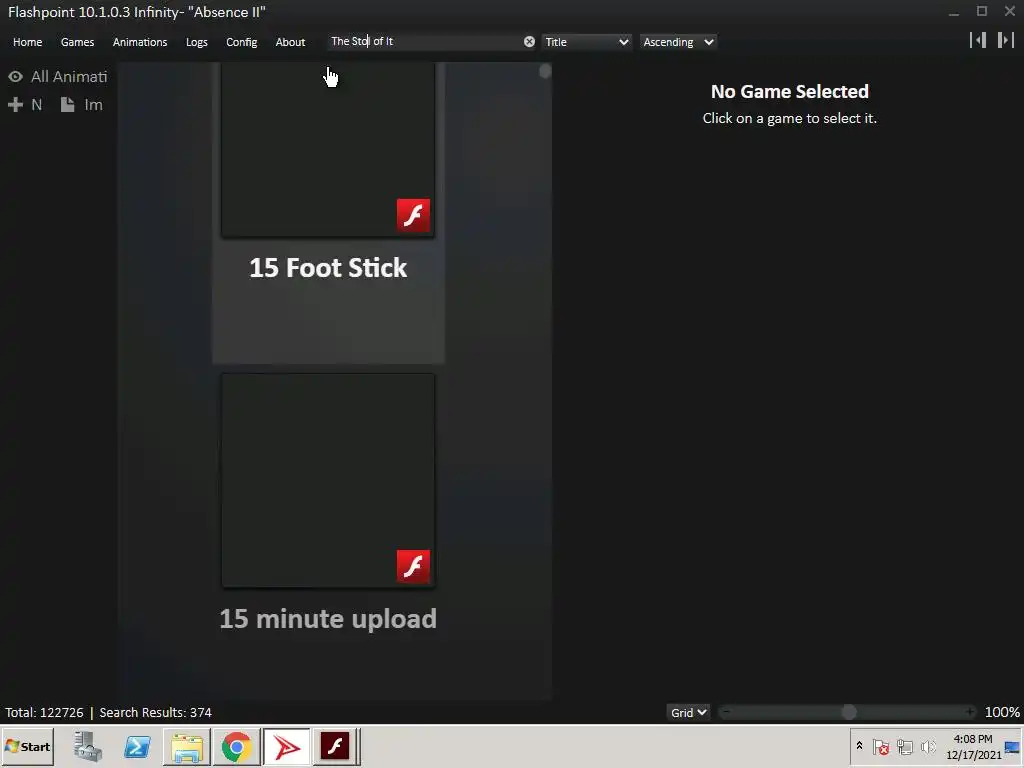
Task: Open the Grid layout dropdown
Action: [x=688, y=712]
